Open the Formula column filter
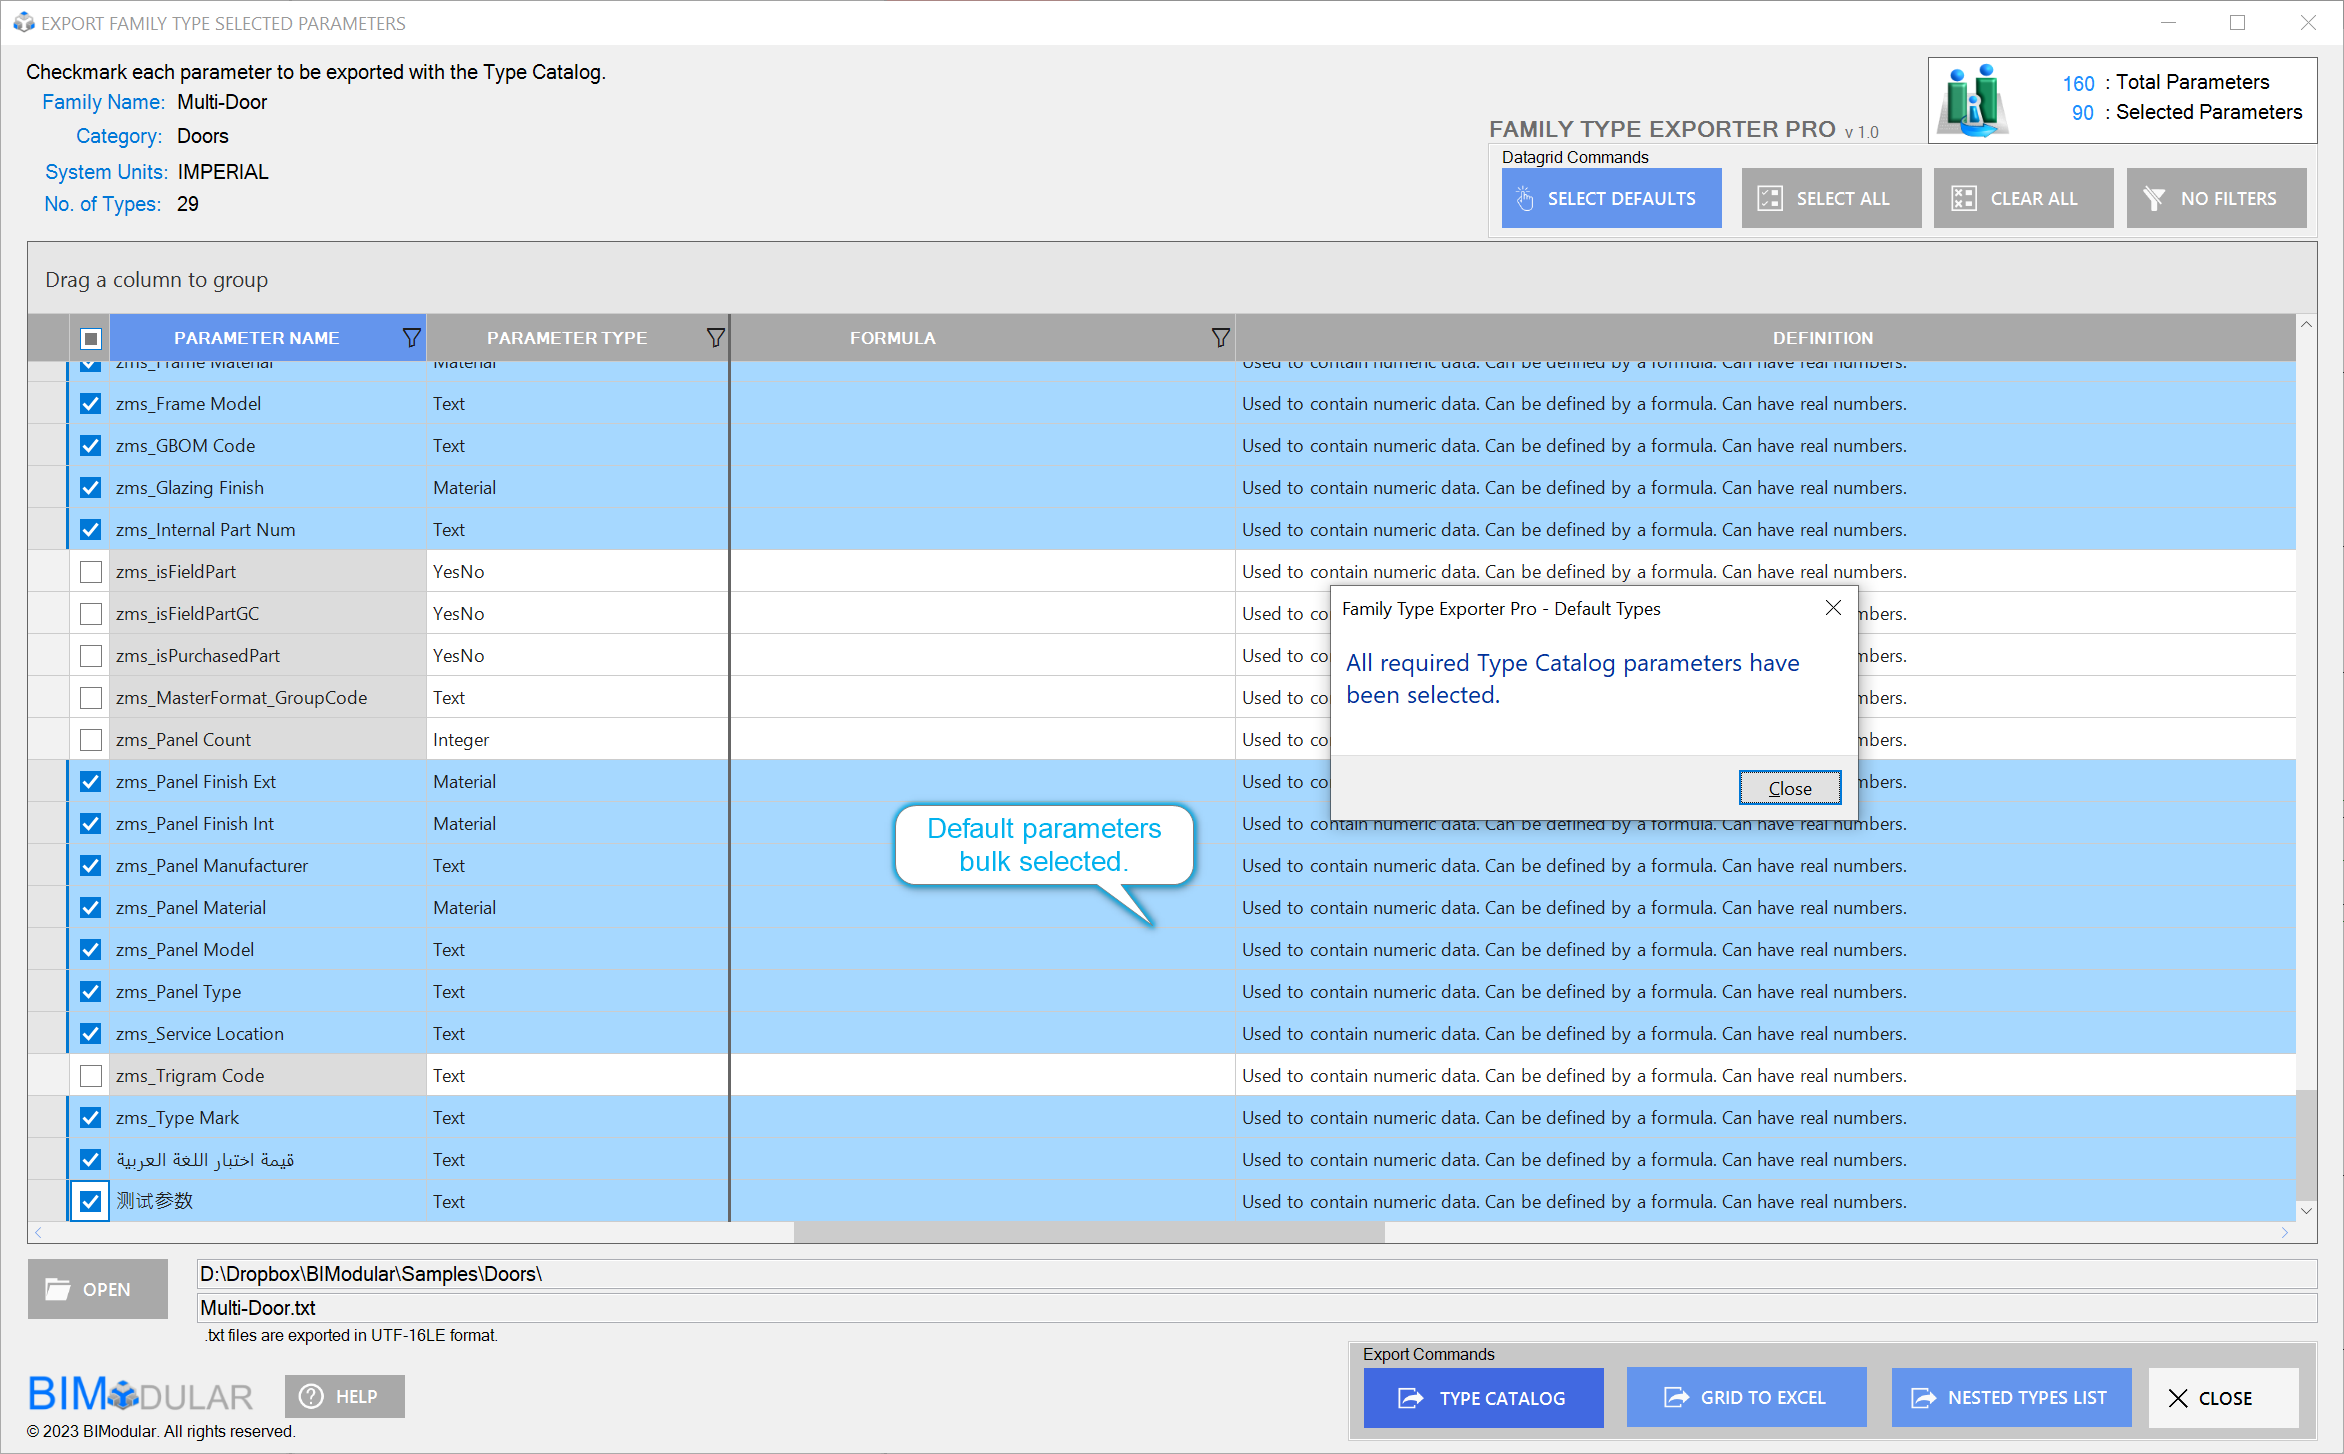 1220,338
